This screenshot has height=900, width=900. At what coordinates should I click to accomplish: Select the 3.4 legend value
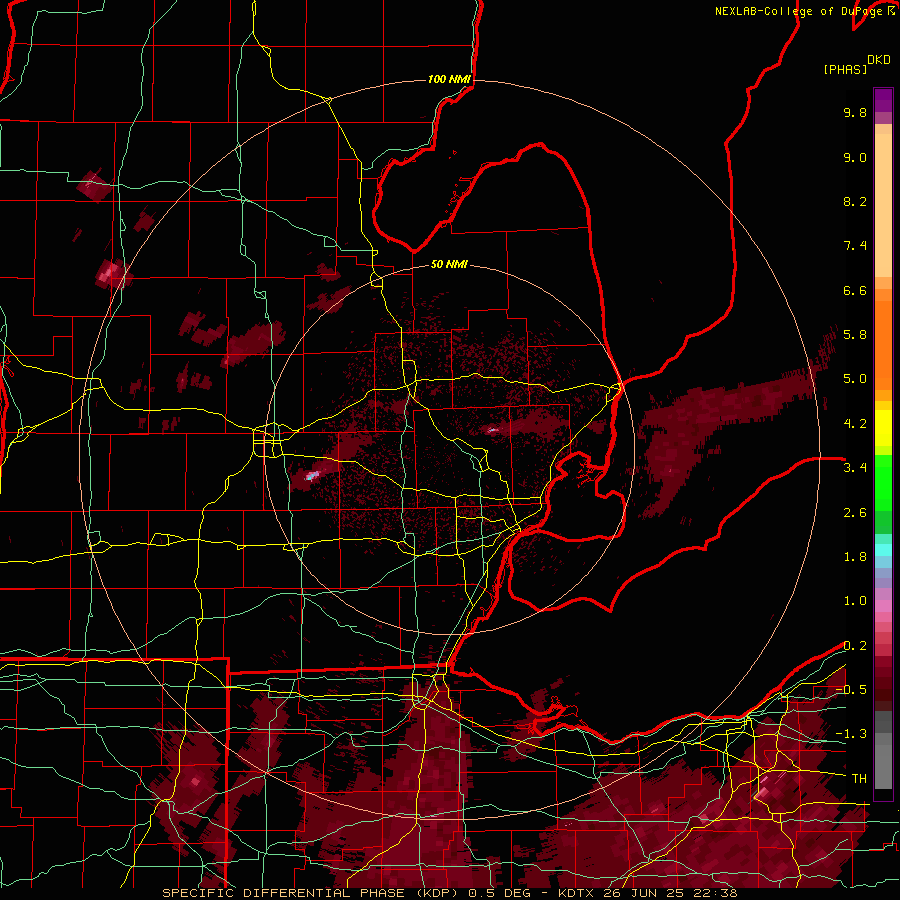[x=855, y=468]
